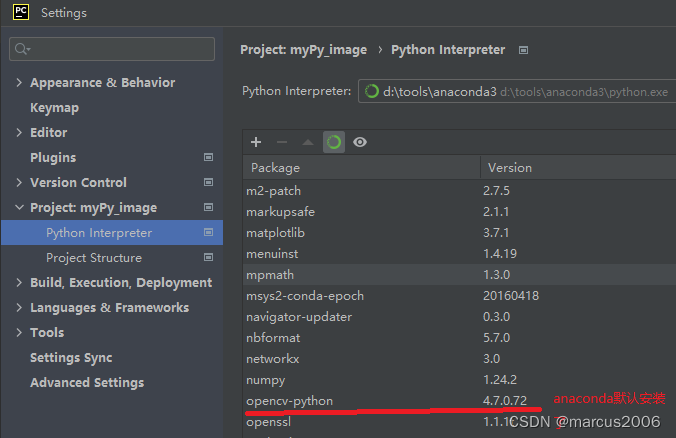The height and width of the screenshot is (438, 676).
Task: Click the settings search field
Action: click(112, 49)
